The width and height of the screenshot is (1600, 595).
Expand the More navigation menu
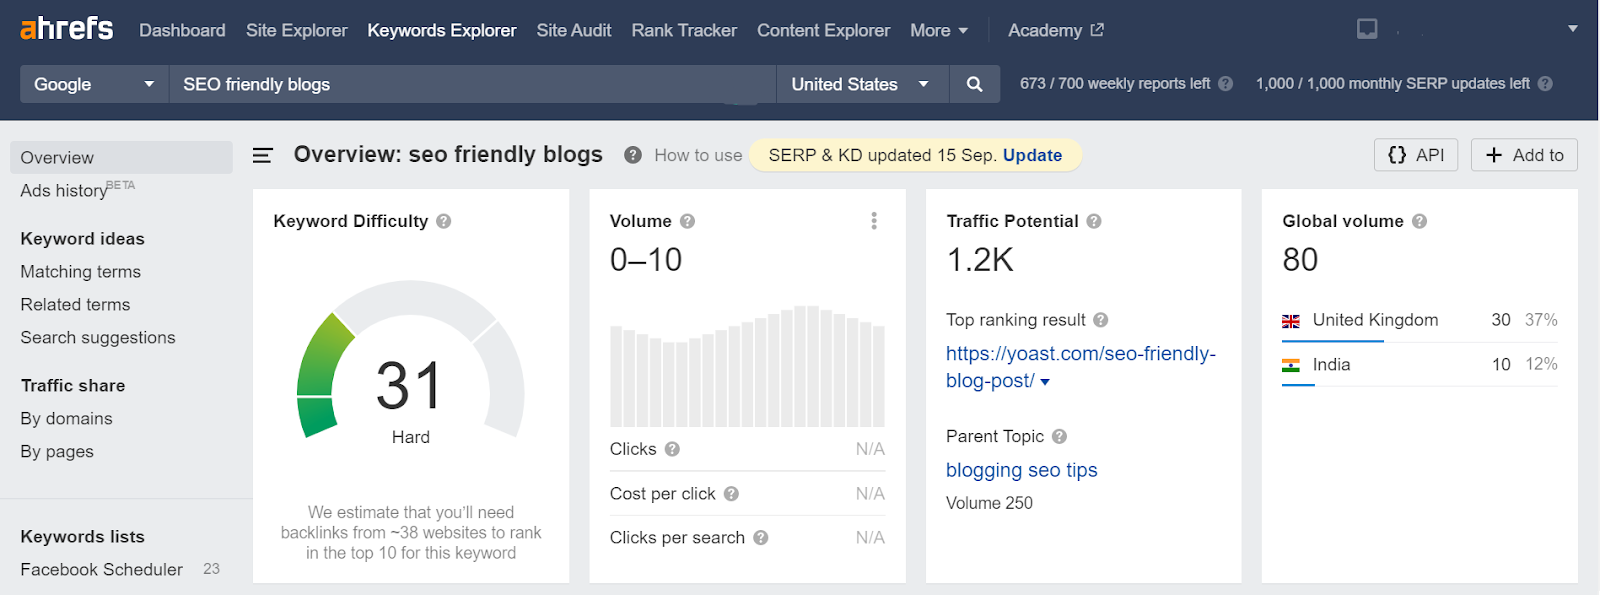pyautogui.click(x=938, y=30)
